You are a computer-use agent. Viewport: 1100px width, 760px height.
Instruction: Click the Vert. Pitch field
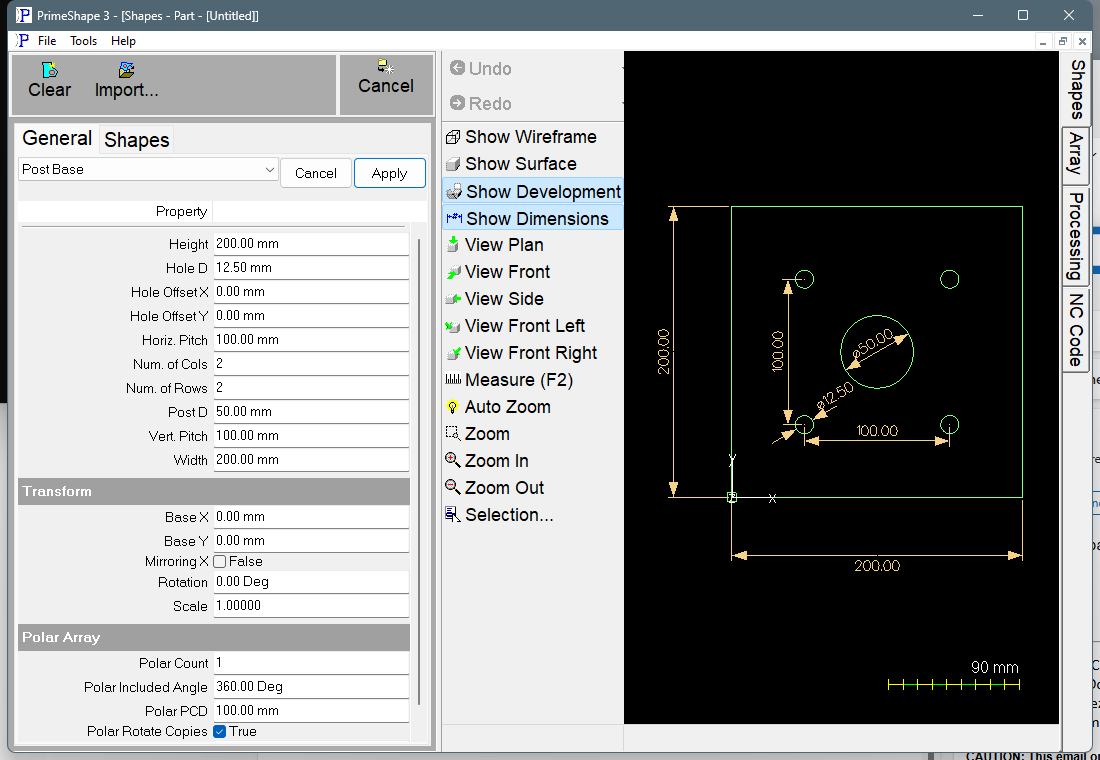click(x=311, y=435)
